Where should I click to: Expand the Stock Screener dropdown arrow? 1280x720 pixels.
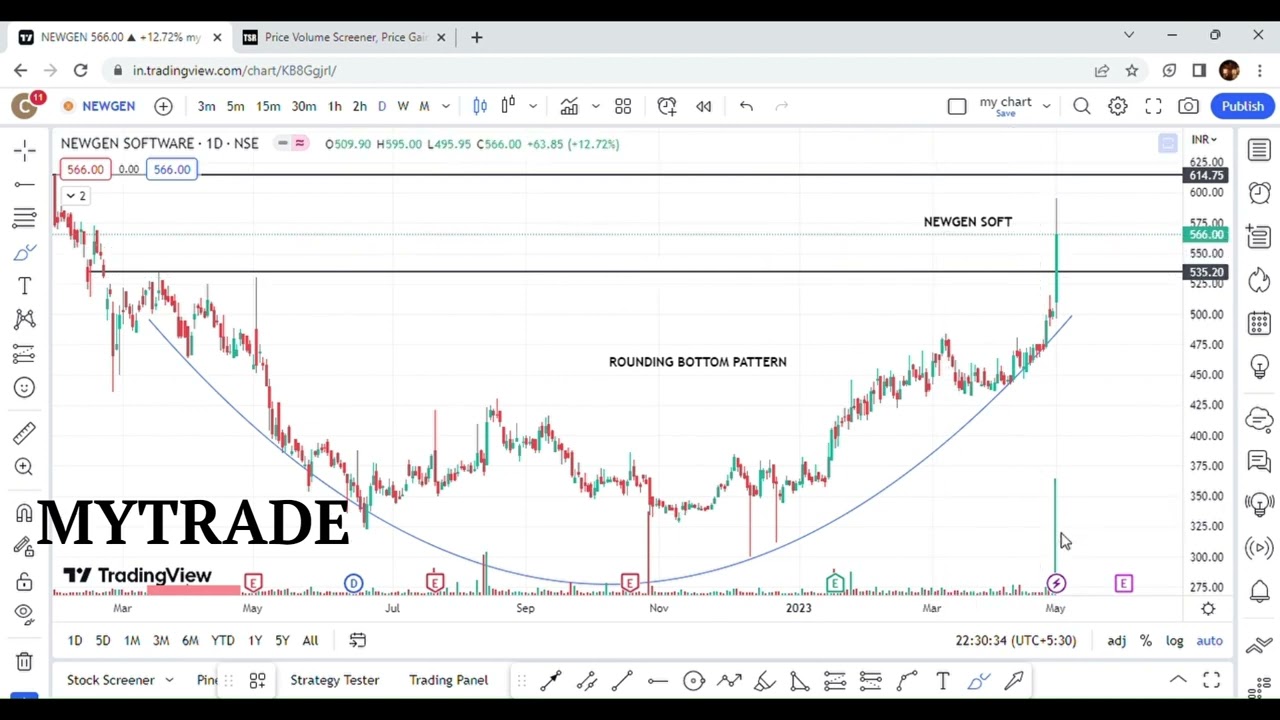click(169, 680)
